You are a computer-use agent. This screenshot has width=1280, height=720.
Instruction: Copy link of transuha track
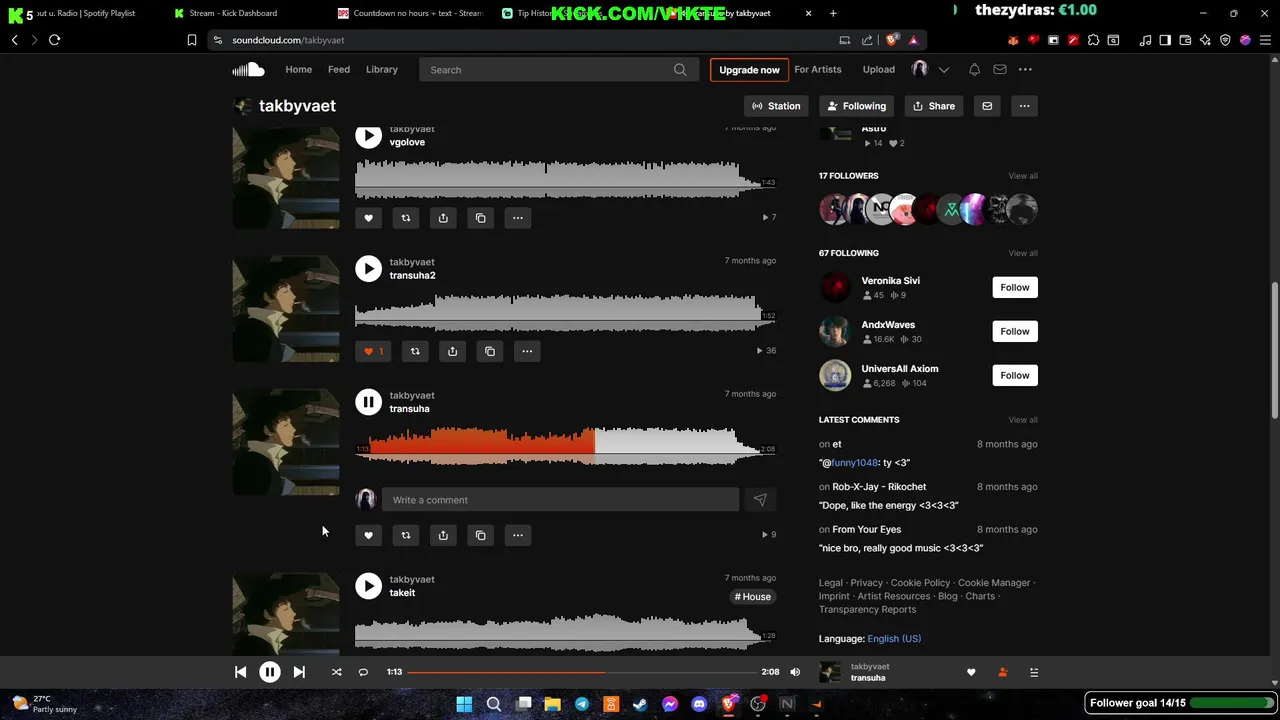tap(481, 535)
